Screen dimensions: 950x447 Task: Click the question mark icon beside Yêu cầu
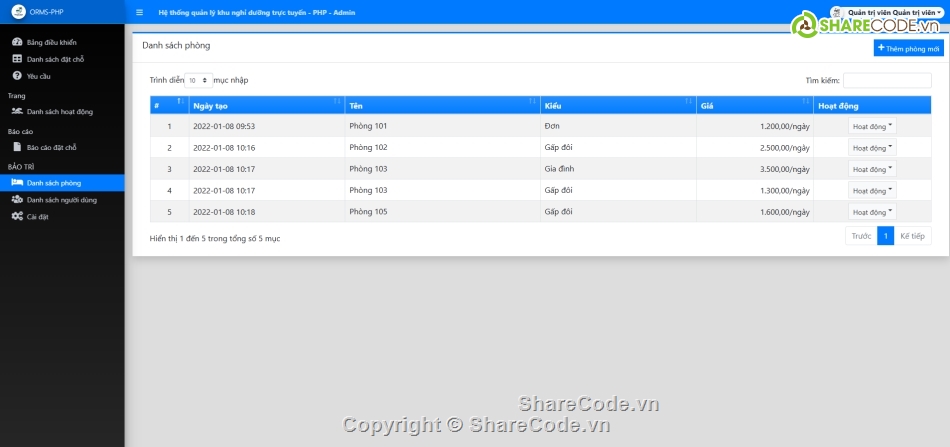(17, 75)
